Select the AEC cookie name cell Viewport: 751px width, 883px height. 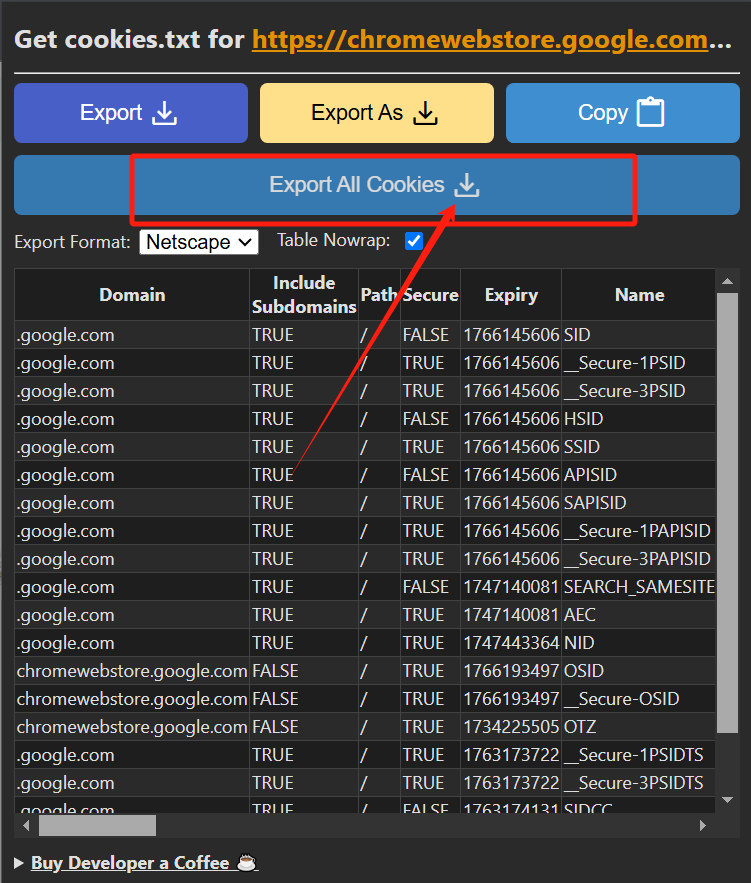[639, 615]
